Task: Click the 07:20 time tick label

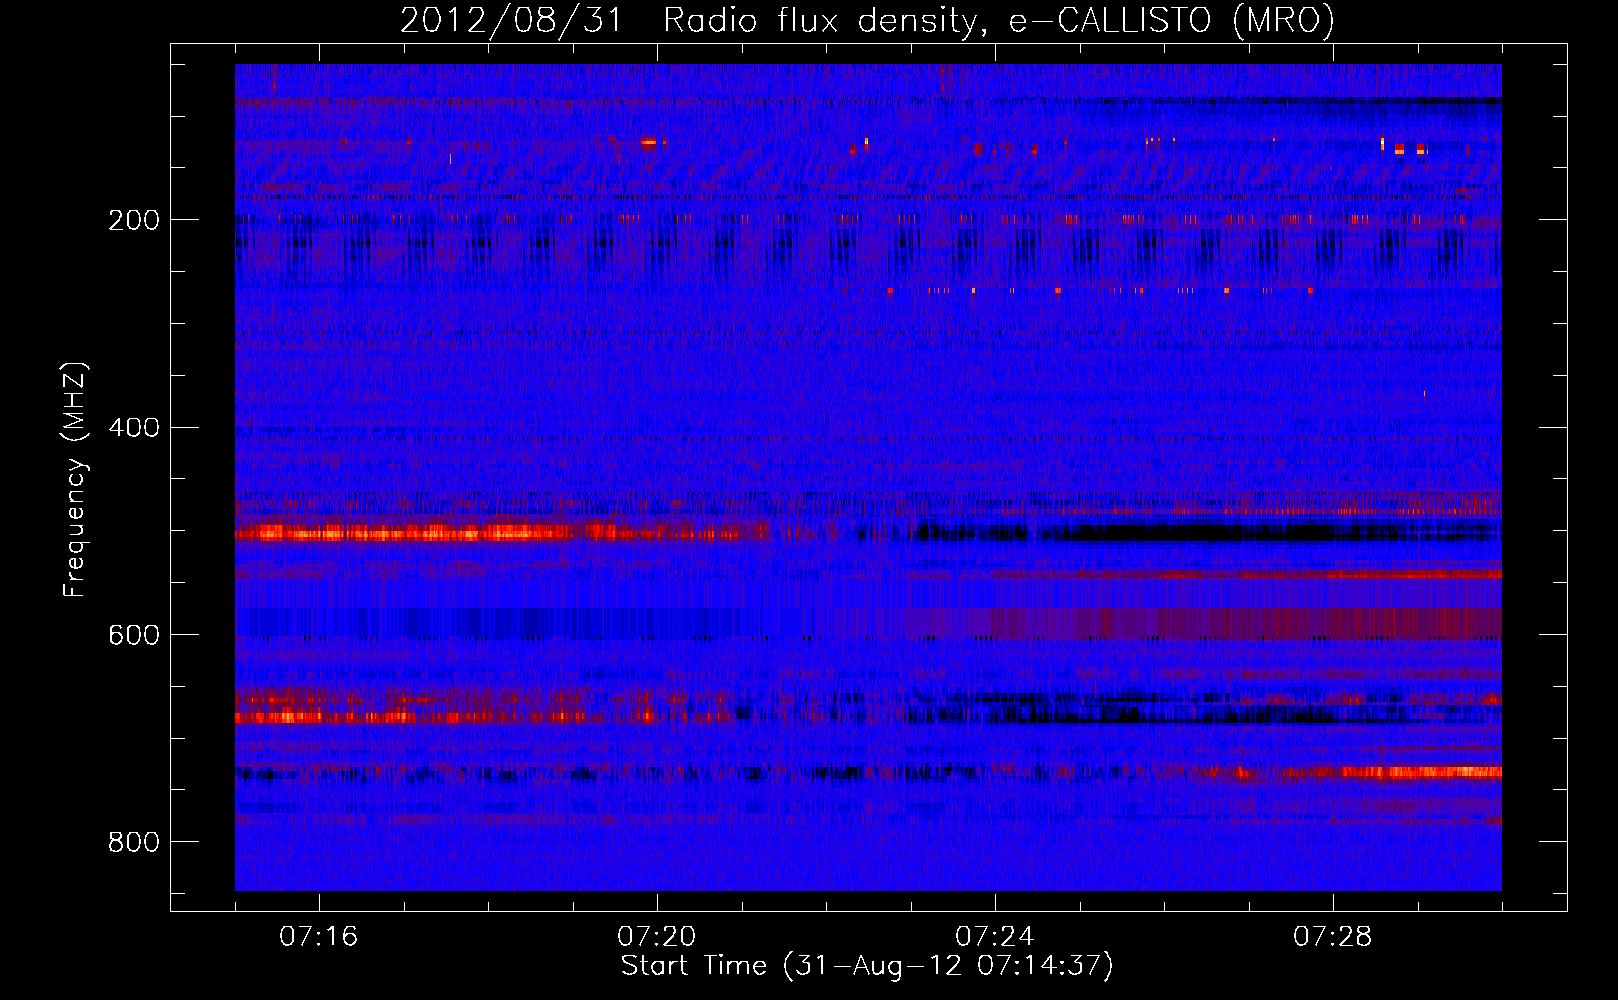Action: [656, 937]
